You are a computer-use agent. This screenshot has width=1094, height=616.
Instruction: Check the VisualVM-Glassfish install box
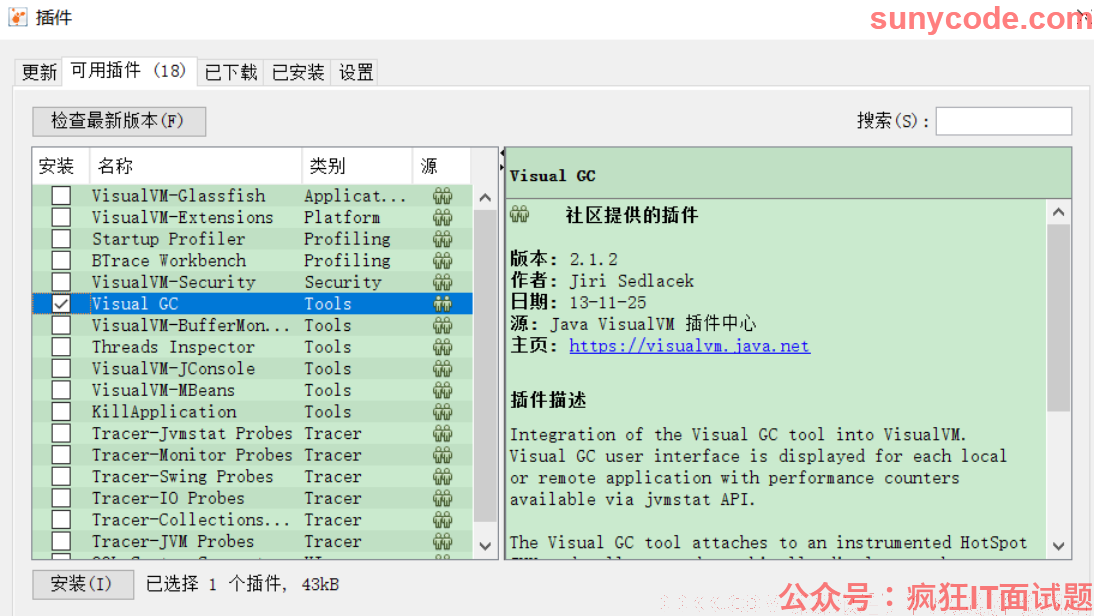(x=61, y=196)
